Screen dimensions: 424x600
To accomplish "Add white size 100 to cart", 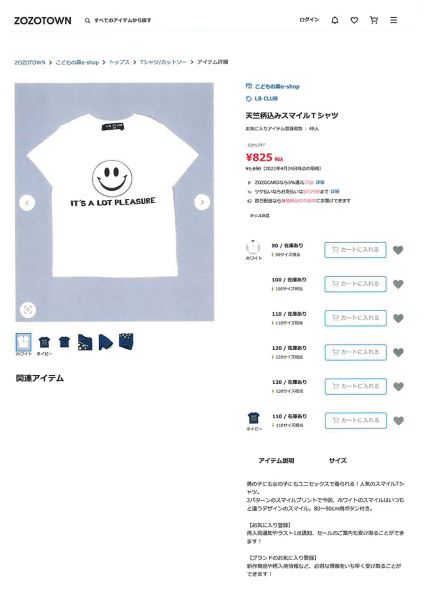I will 355,284.
